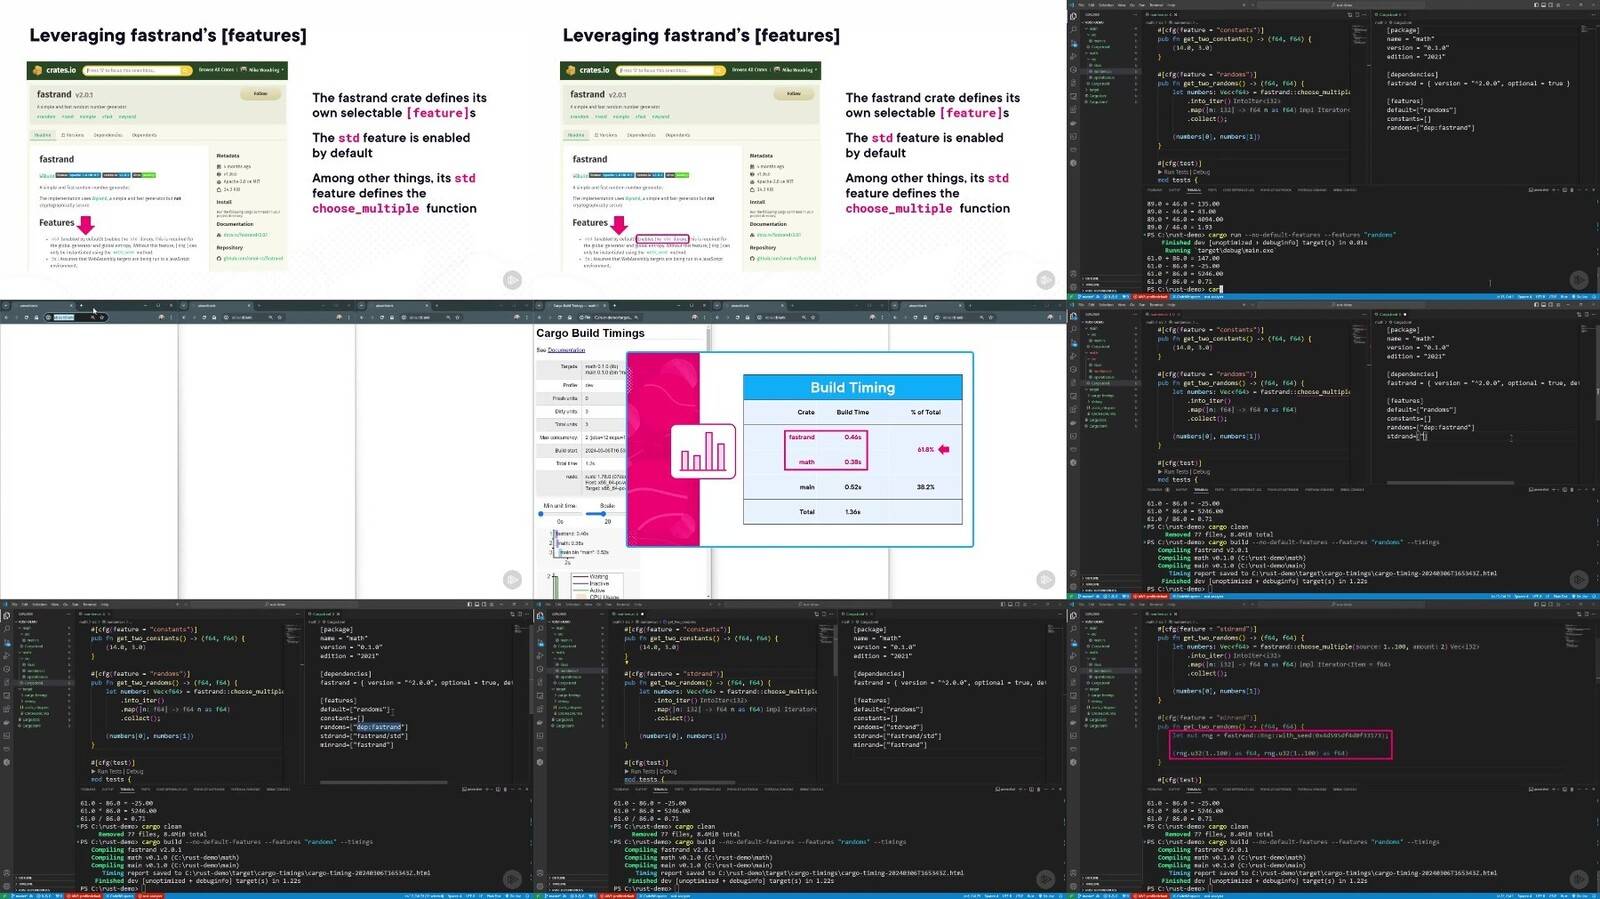Select the 'Cargo Build Timings' browser tab
Image resolution: width=1600 pixels, height=899 pixels.
[577, 305]
